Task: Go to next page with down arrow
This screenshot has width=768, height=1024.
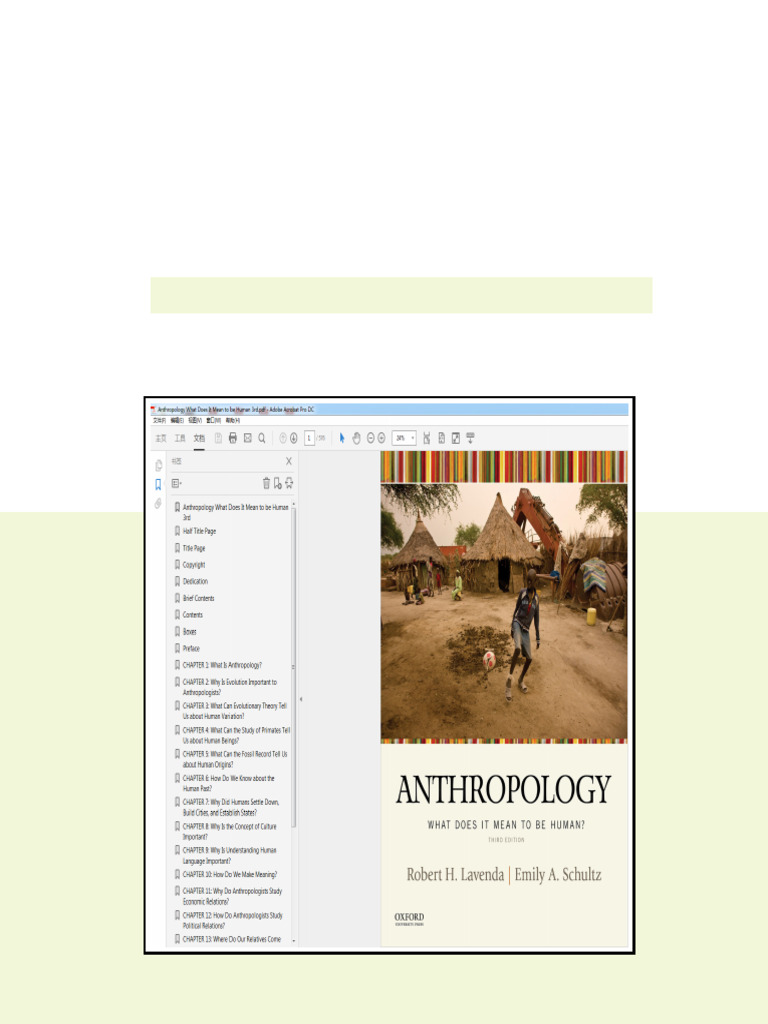Action: coord(294,438)
